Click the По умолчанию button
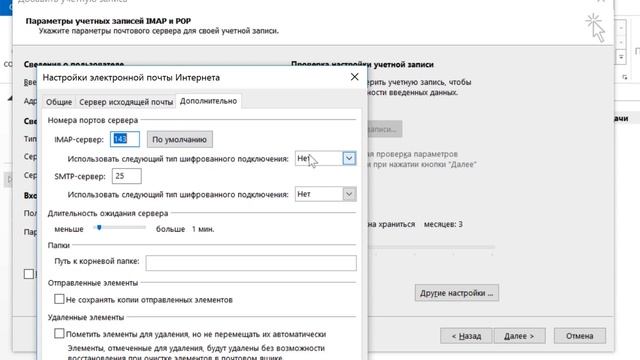Image resolution: width=640 pixels, height=360 pixels. click(x=180, y=139)
